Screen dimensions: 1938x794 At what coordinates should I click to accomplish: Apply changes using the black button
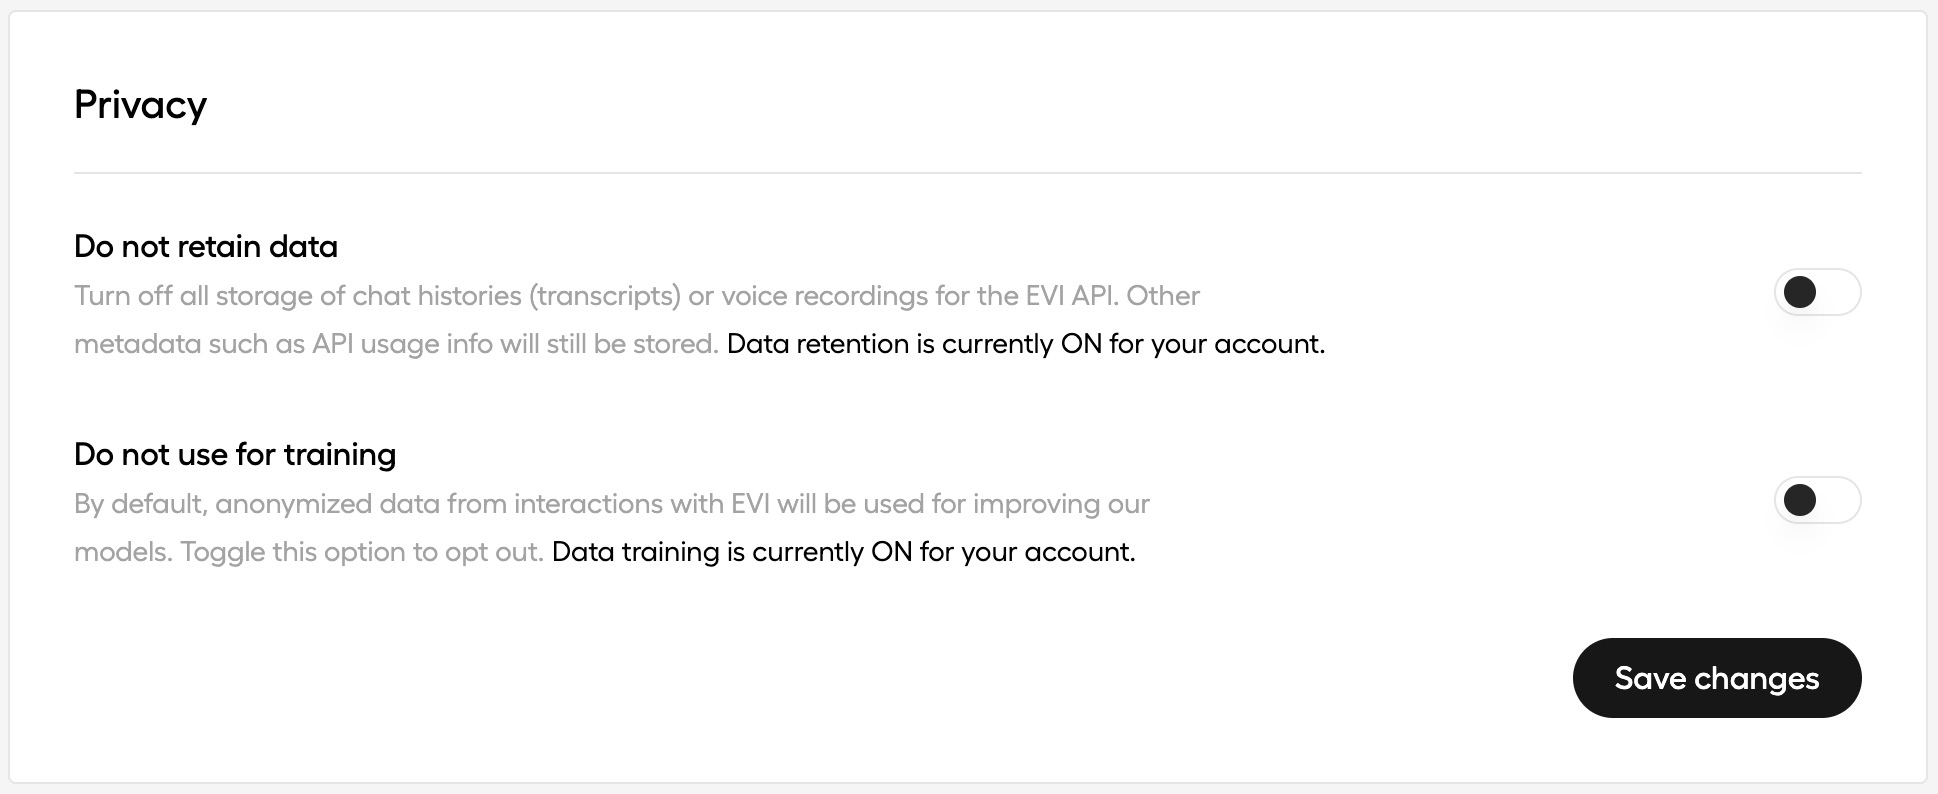click(x=1716, y=678)
